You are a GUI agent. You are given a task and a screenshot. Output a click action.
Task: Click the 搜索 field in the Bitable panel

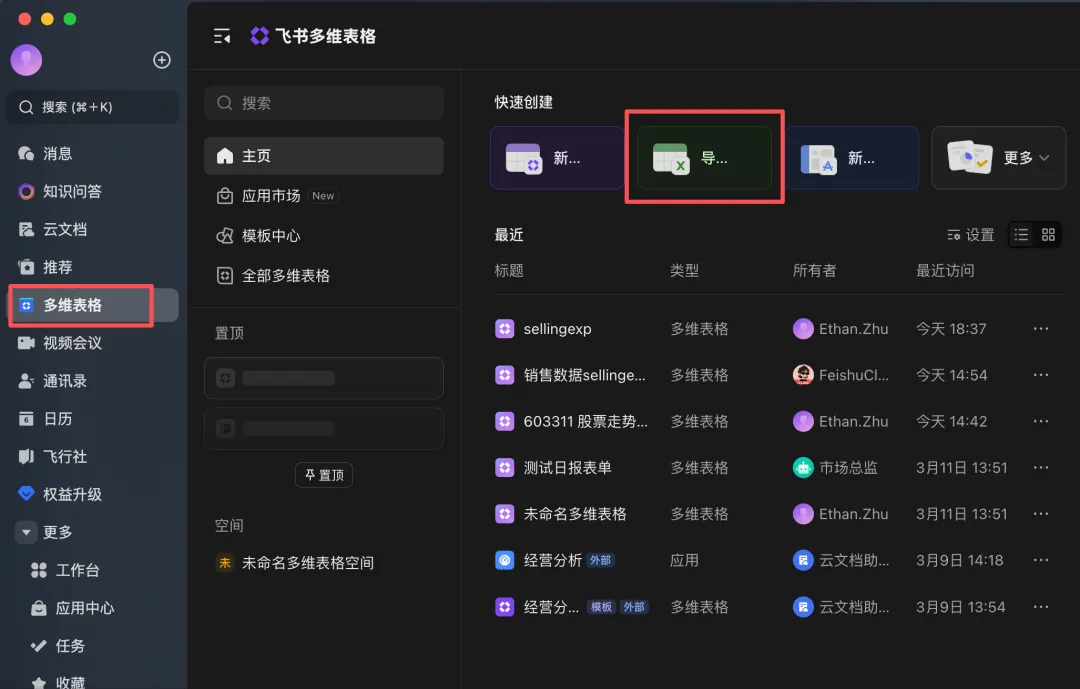coord(324,103)
